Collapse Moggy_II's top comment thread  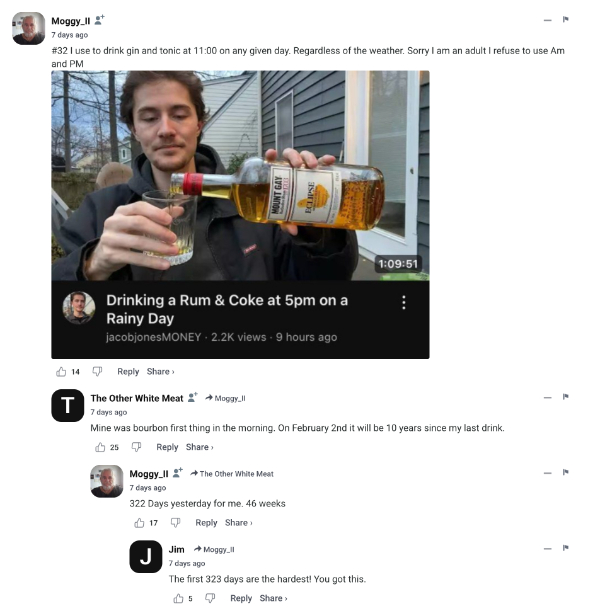547,19
